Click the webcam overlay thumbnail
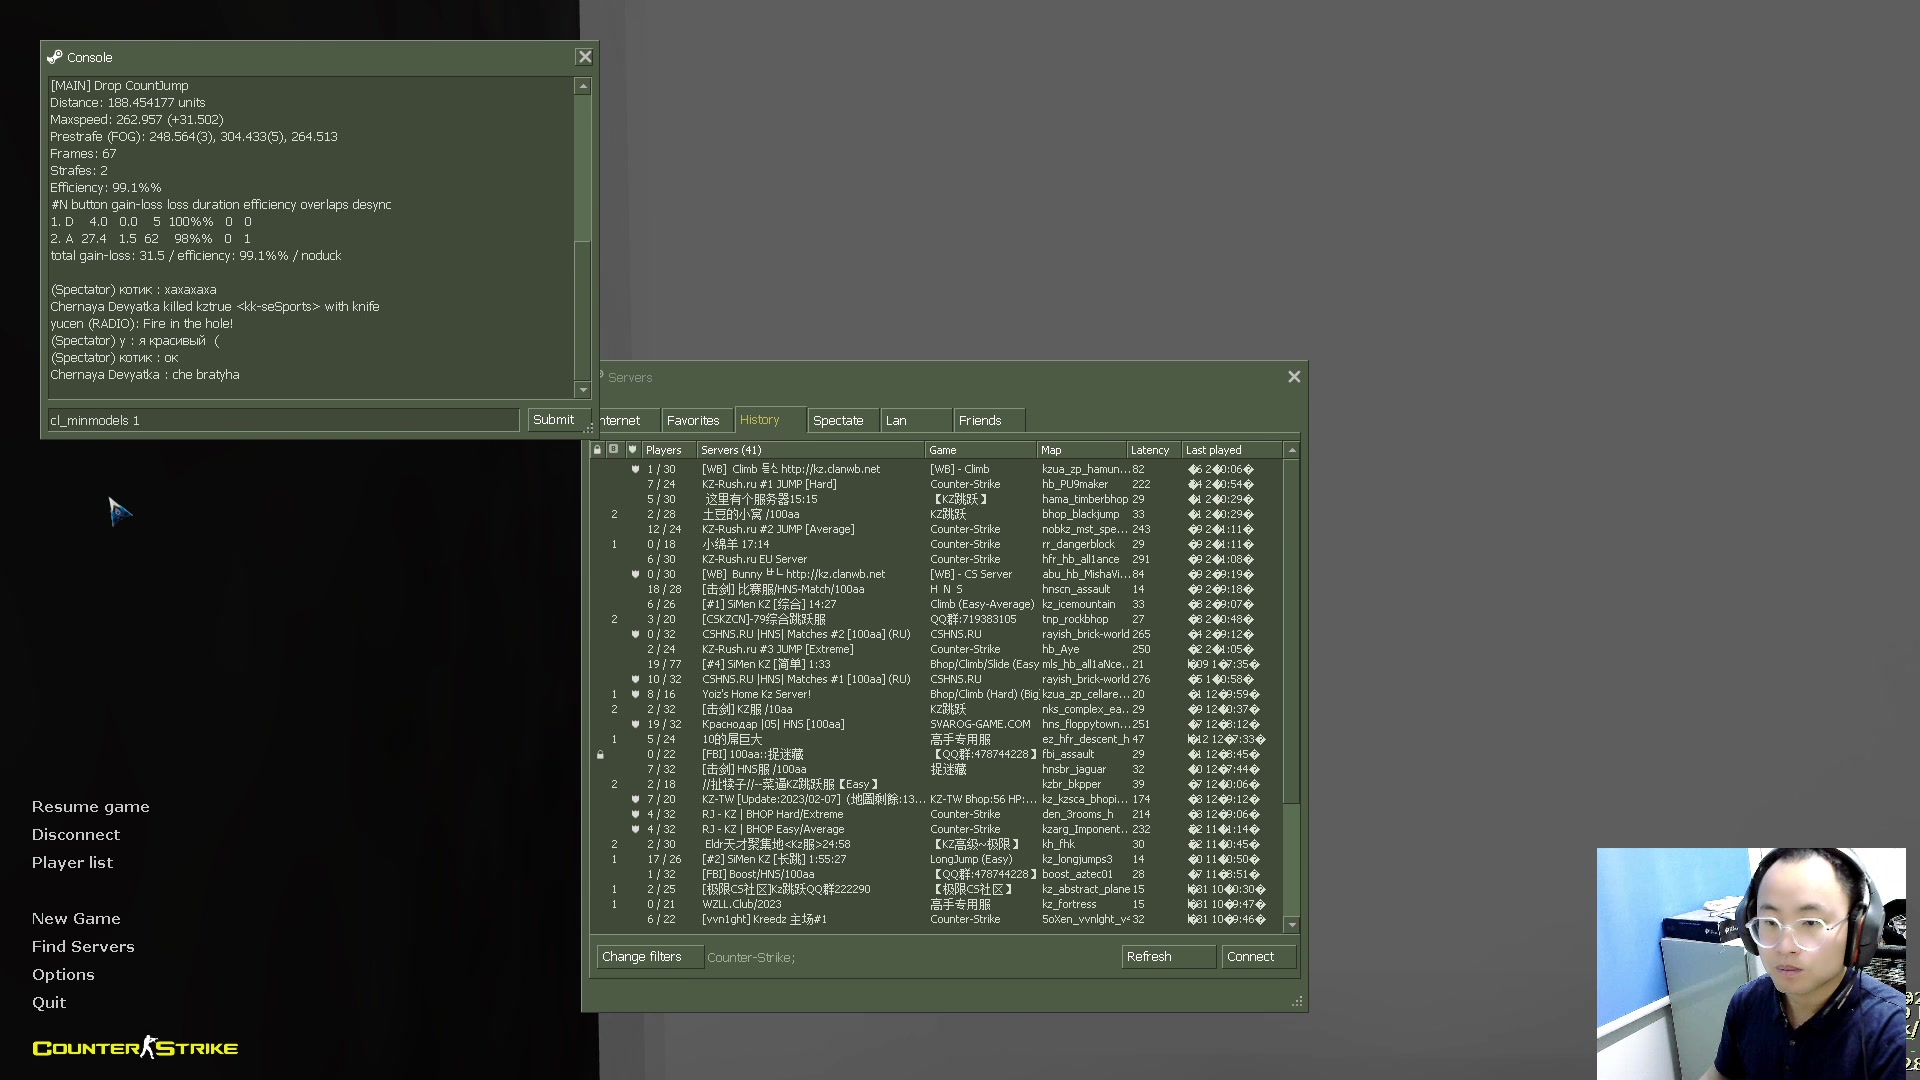The height and width of the screenshot is (1080, 1920). (x=1751, y=964)
